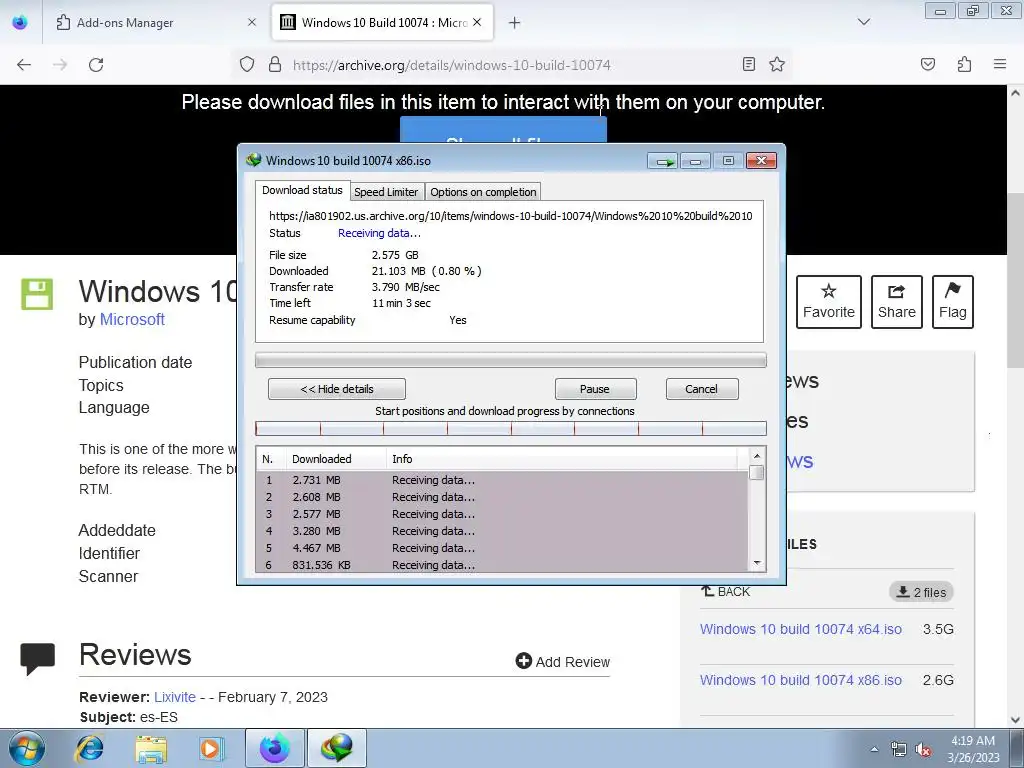Open the Save to Pocket icon
Viewport: 1024px width, 768px height.
928,64
